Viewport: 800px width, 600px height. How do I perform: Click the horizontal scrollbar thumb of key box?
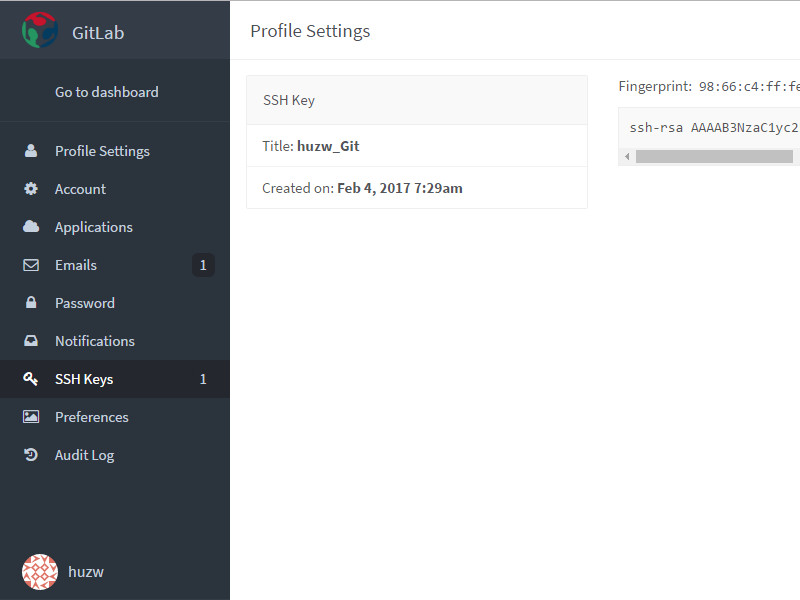click(x=714, y=156)
